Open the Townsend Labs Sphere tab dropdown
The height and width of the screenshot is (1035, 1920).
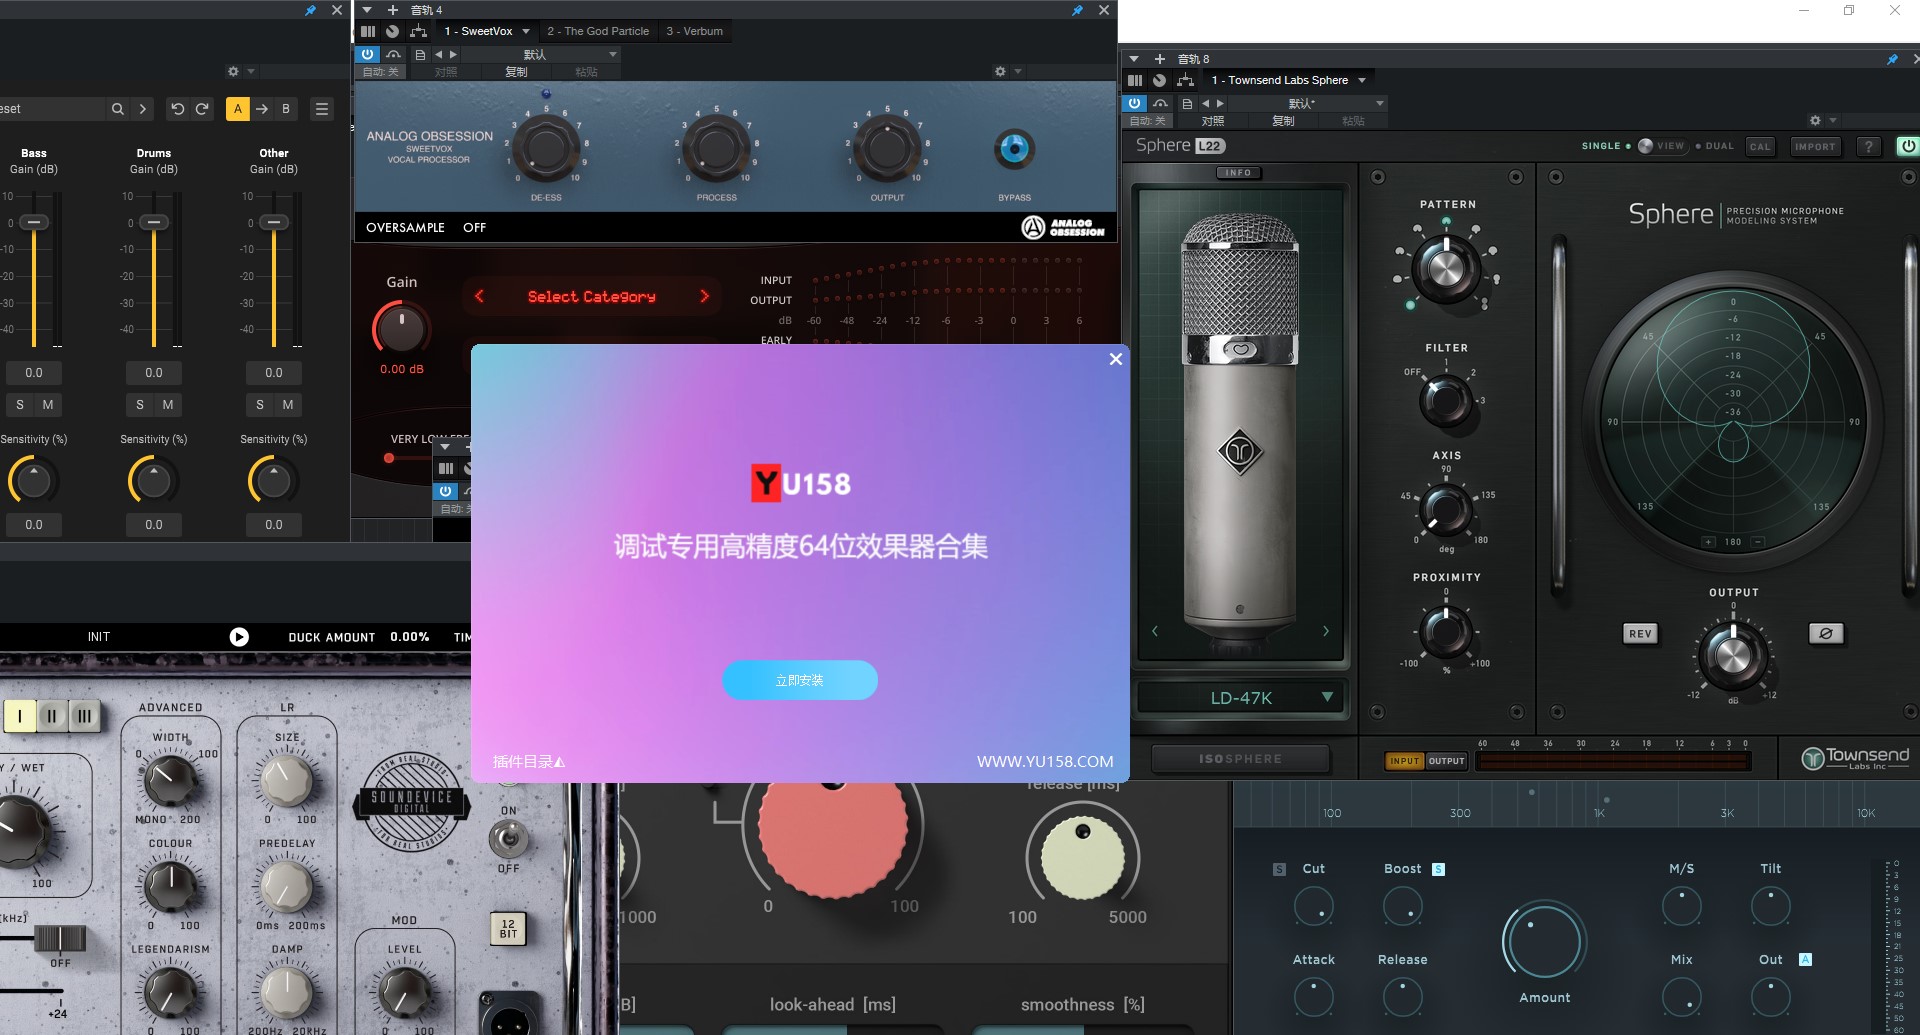coord(1362,80)
